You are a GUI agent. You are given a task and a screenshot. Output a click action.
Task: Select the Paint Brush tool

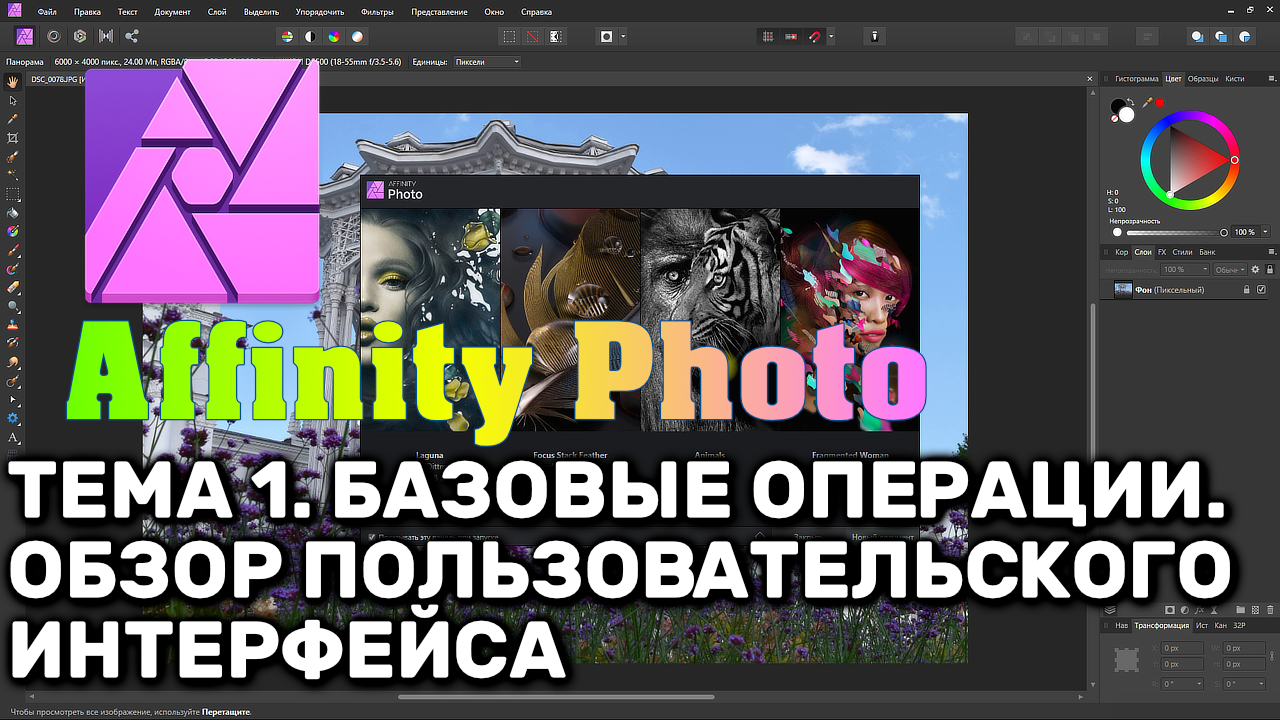pos(13,250)
